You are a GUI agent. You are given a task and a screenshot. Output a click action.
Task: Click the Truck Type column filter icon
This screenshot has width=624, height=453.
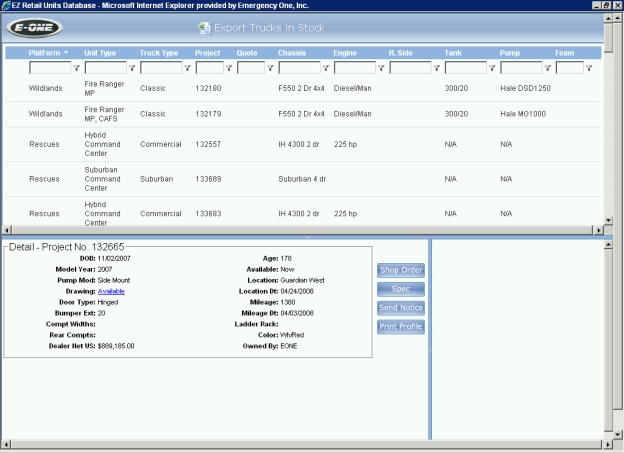(187, 68)
